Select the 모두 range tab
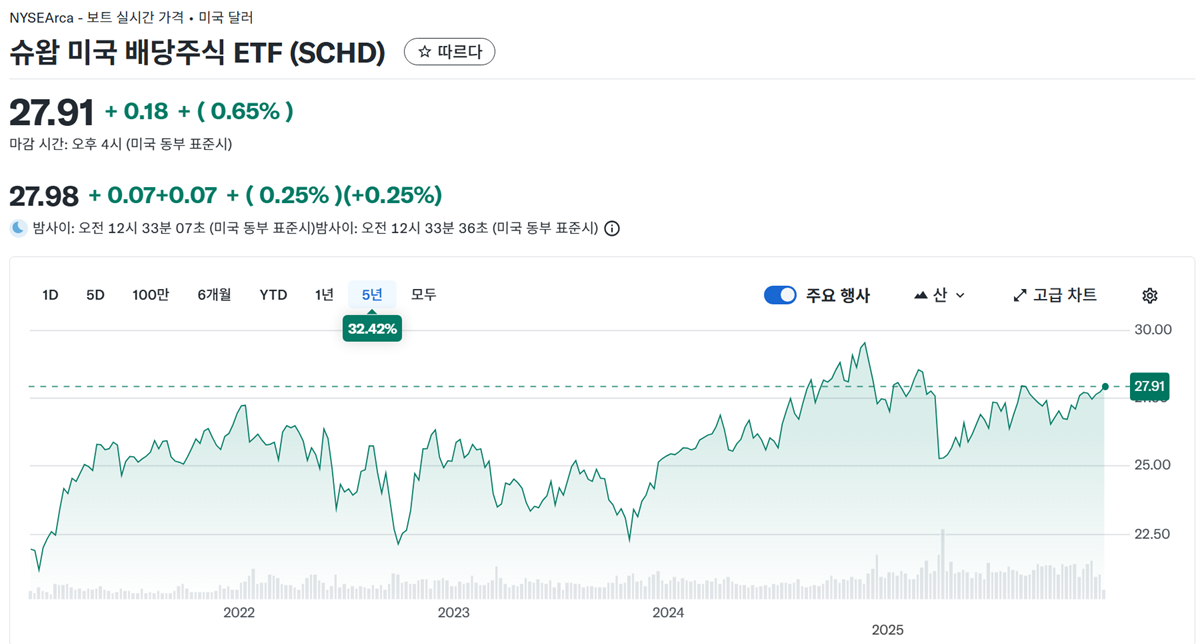This screenshot has width=1200, height=644. [424, 295]
